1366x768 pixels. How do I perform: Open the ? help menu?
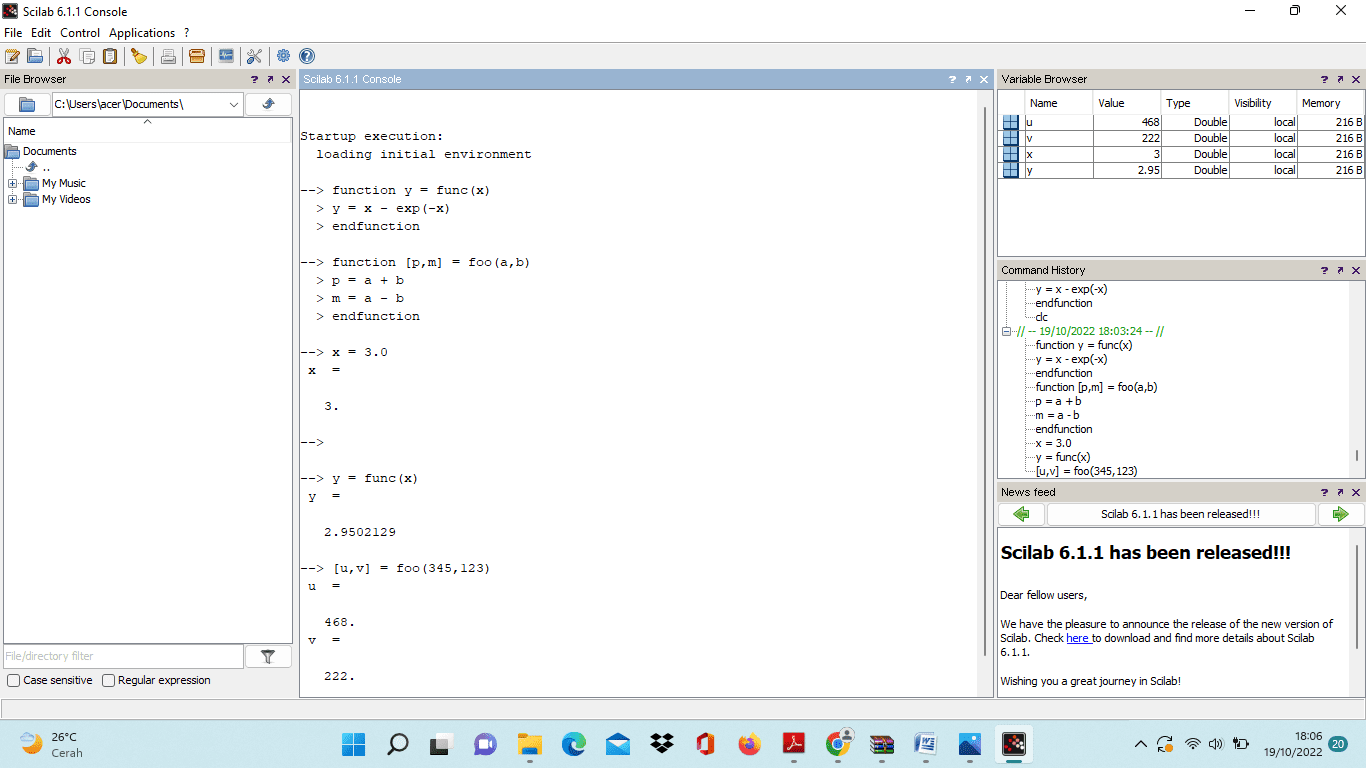[186, 33]
